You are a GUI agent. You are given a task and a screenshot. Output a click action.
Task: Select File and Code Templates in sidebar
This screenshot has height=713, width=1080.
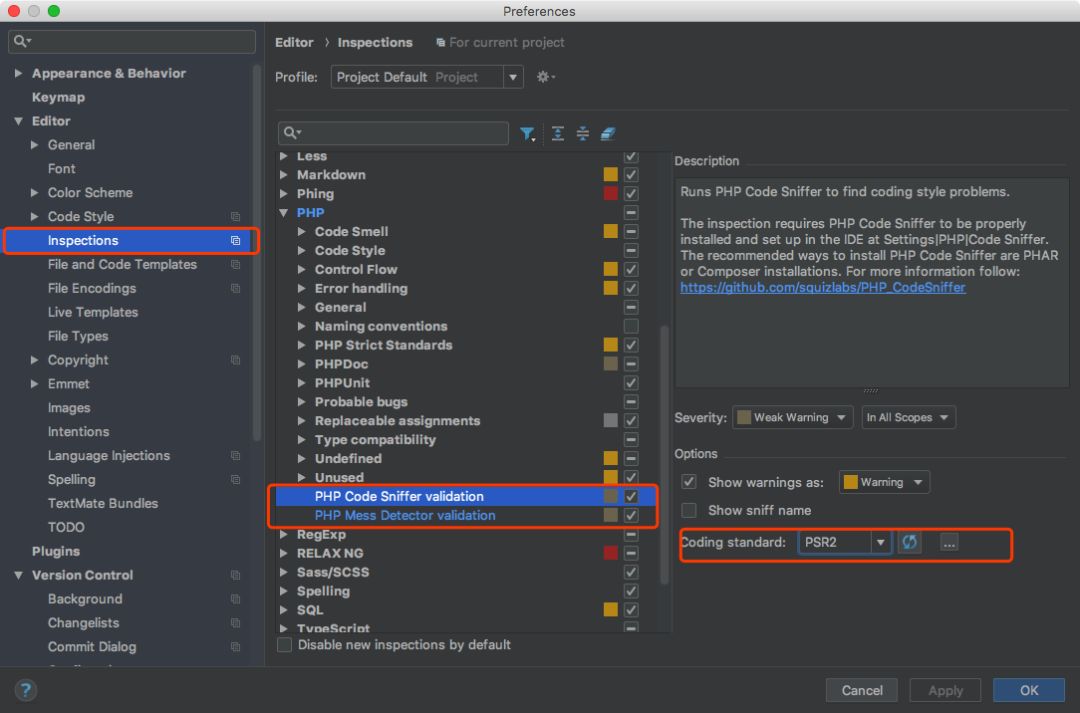pos(122,265)
